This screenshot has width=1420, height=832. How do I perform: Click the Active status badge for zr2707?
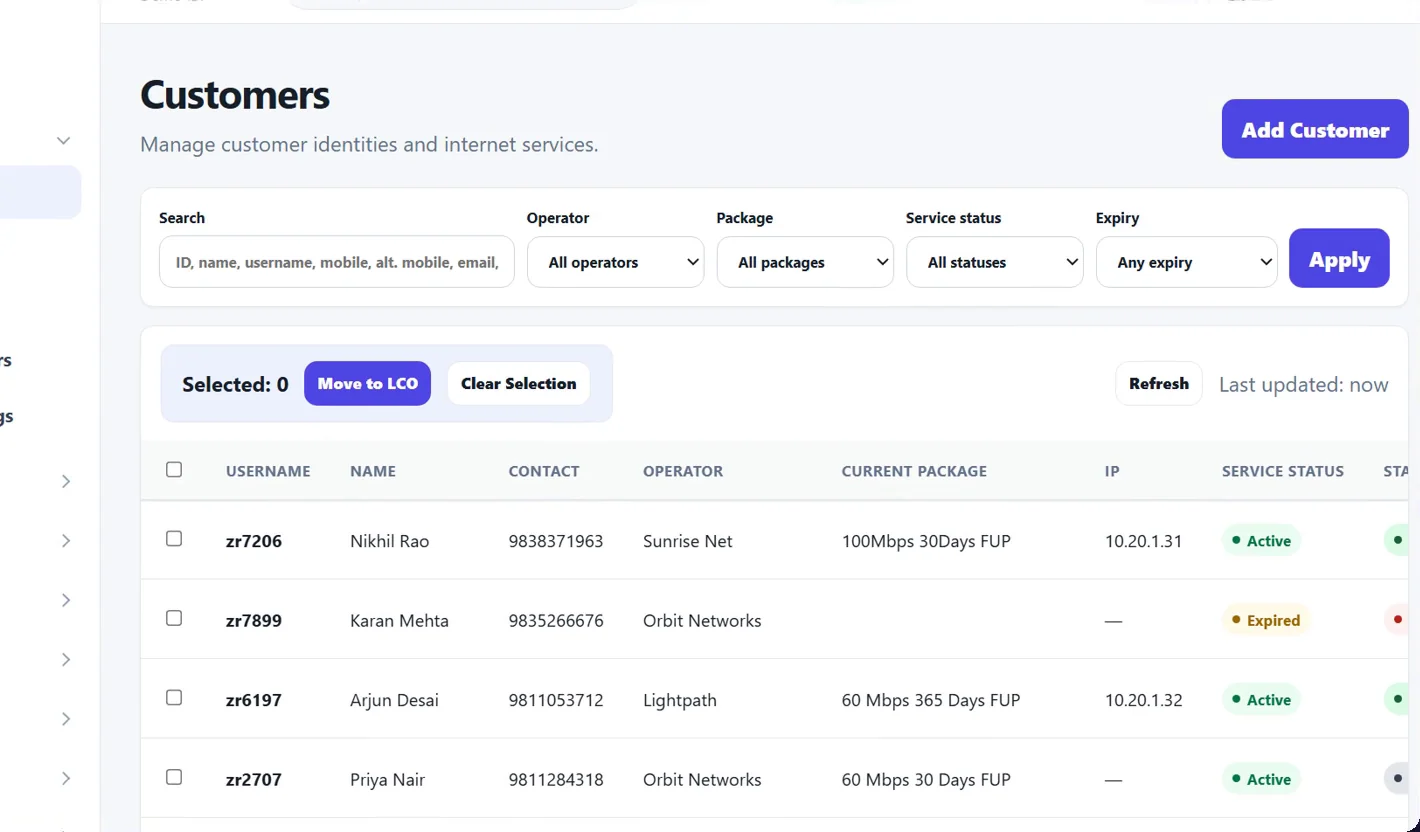tap(1261, 780)
